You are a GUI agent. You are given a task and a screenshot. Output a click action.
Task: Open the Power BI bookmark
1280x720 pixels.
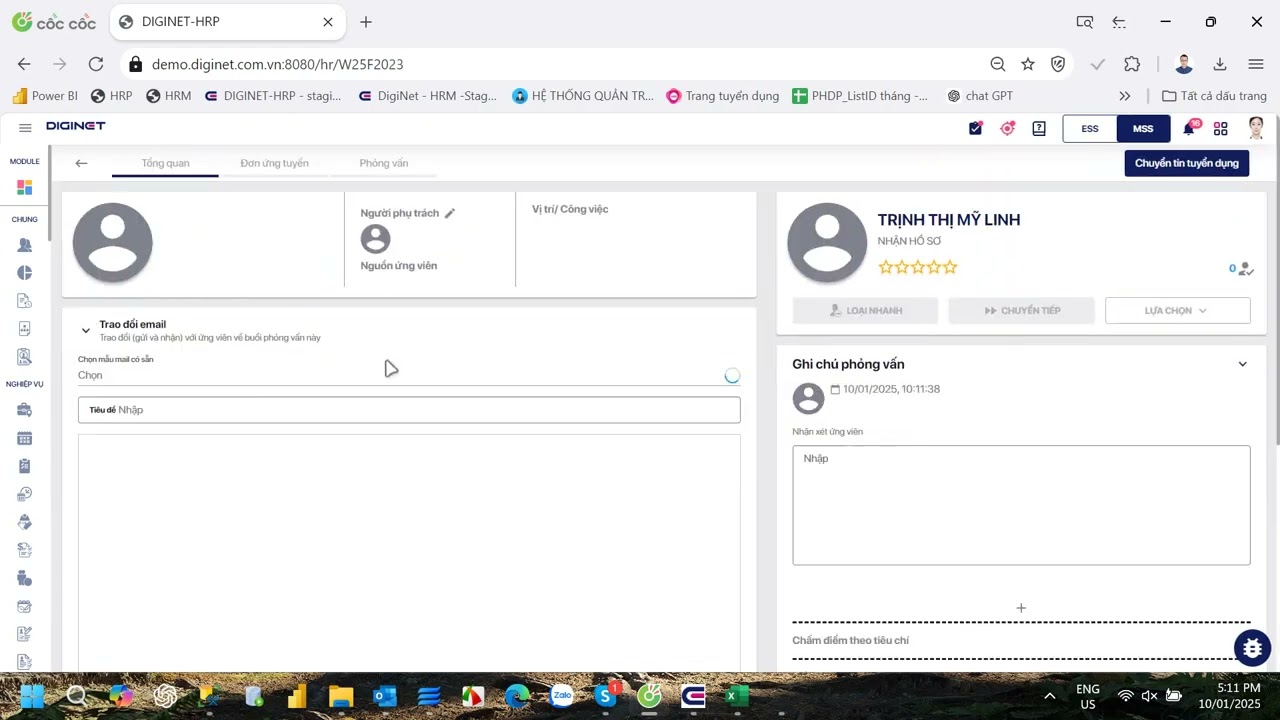[44, 96]
